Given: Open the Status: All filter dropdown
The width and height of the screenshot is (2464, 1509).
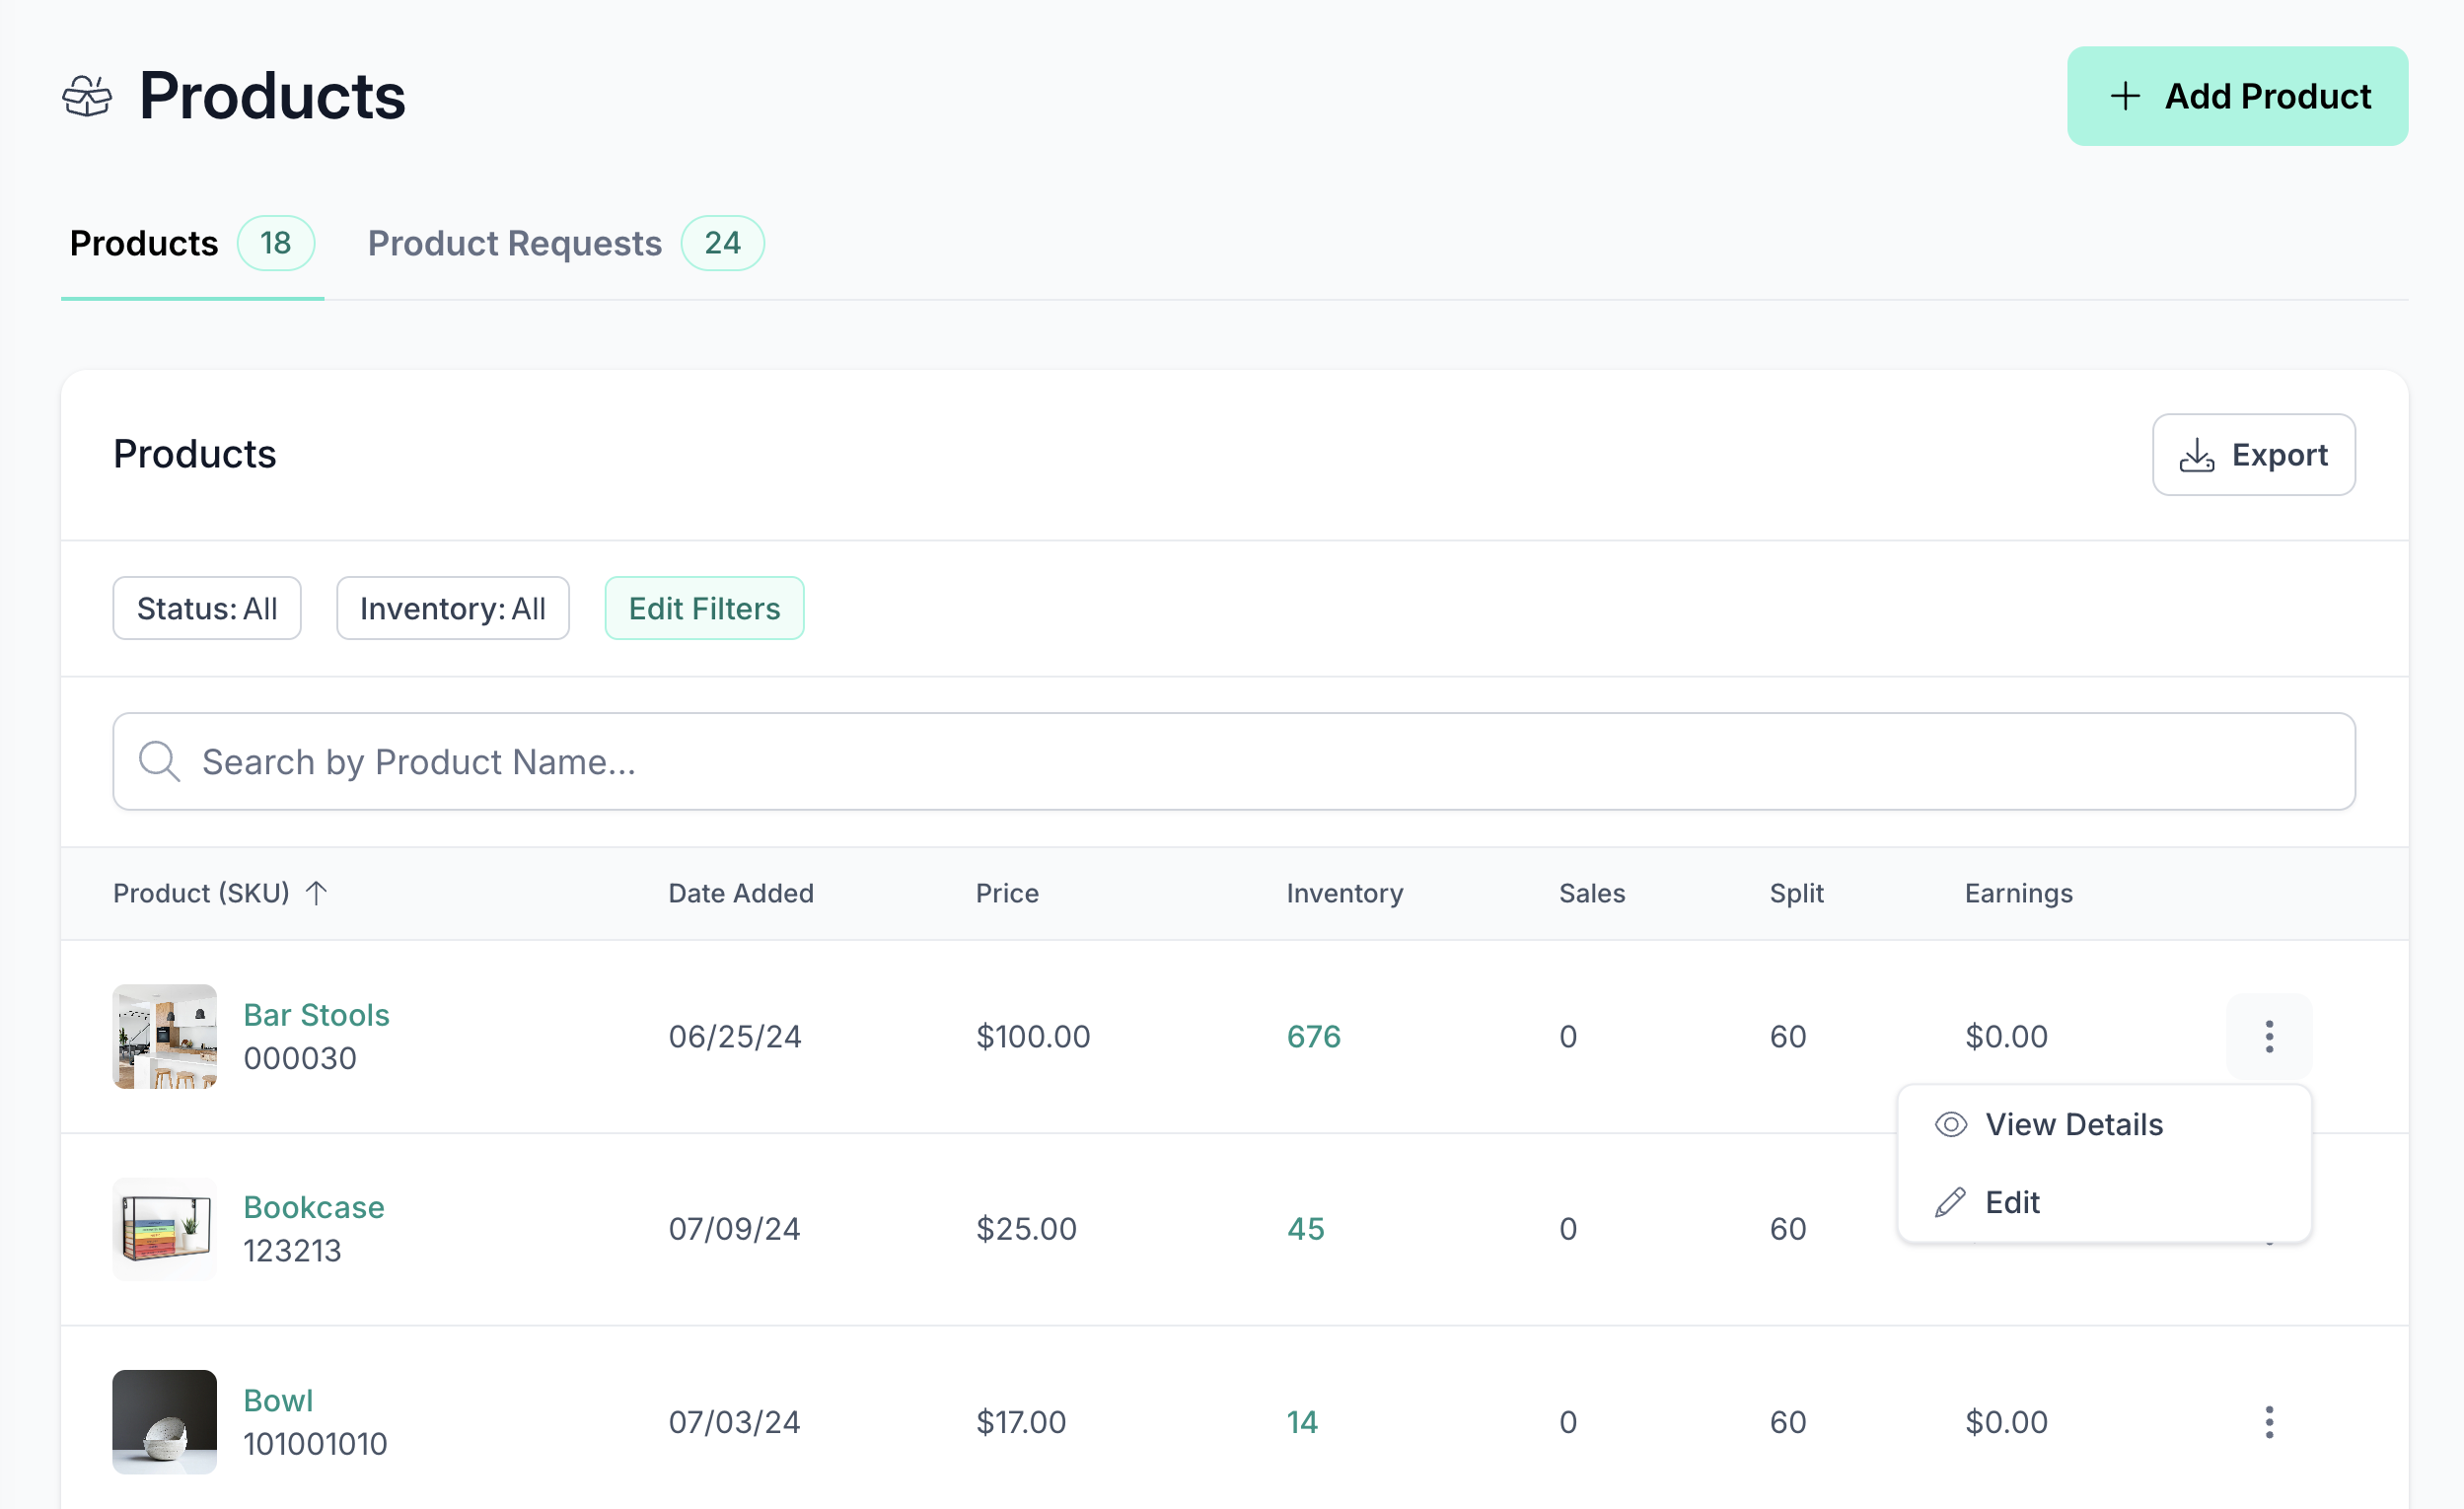Looking at the screenshot, I should (207, 608).
